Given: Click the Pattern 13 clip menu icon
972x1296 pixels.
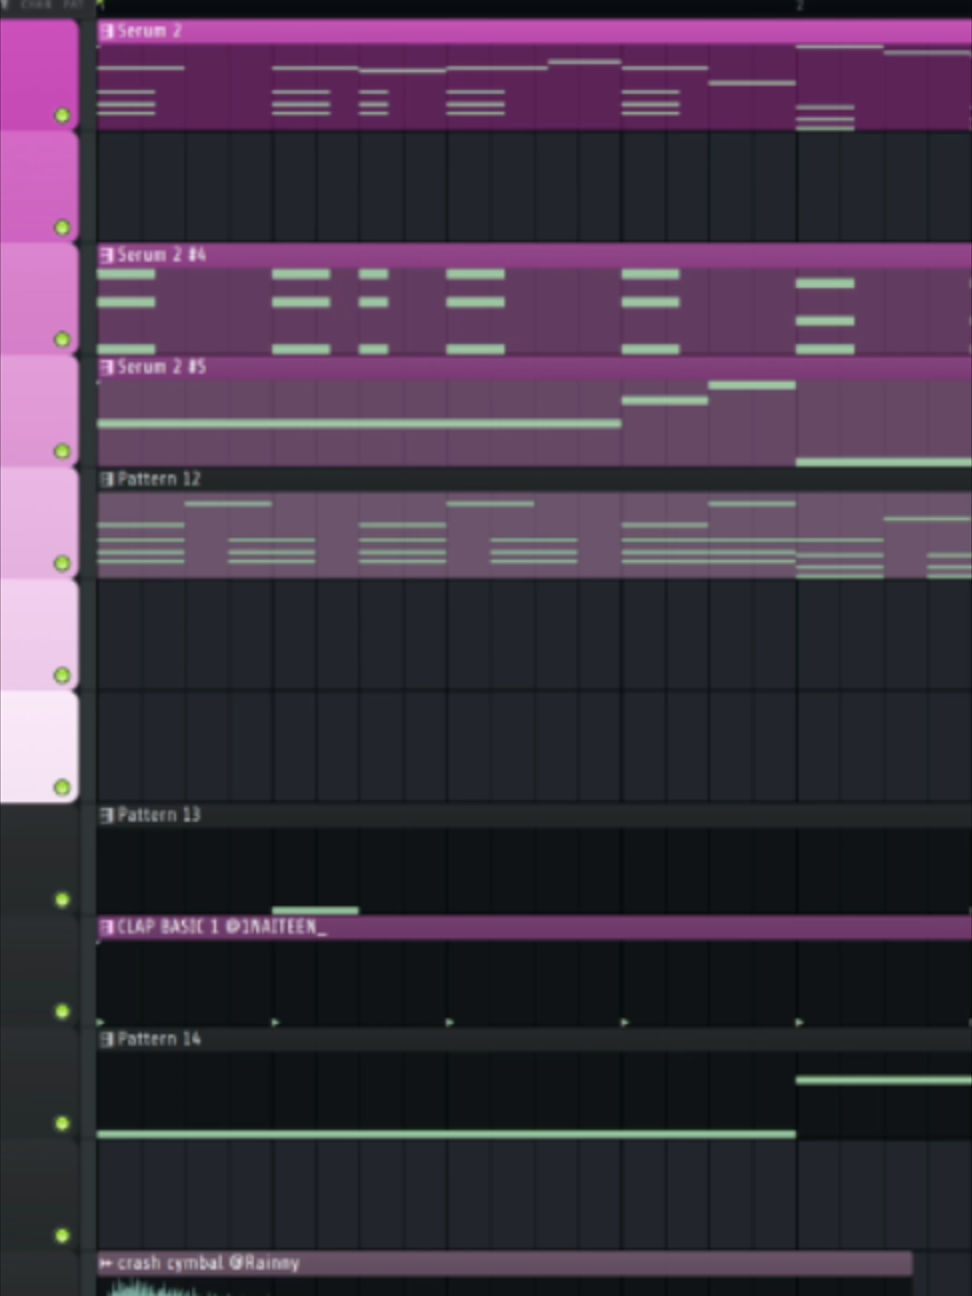Looking at the screenshot, I should click(x=106, y=815).
